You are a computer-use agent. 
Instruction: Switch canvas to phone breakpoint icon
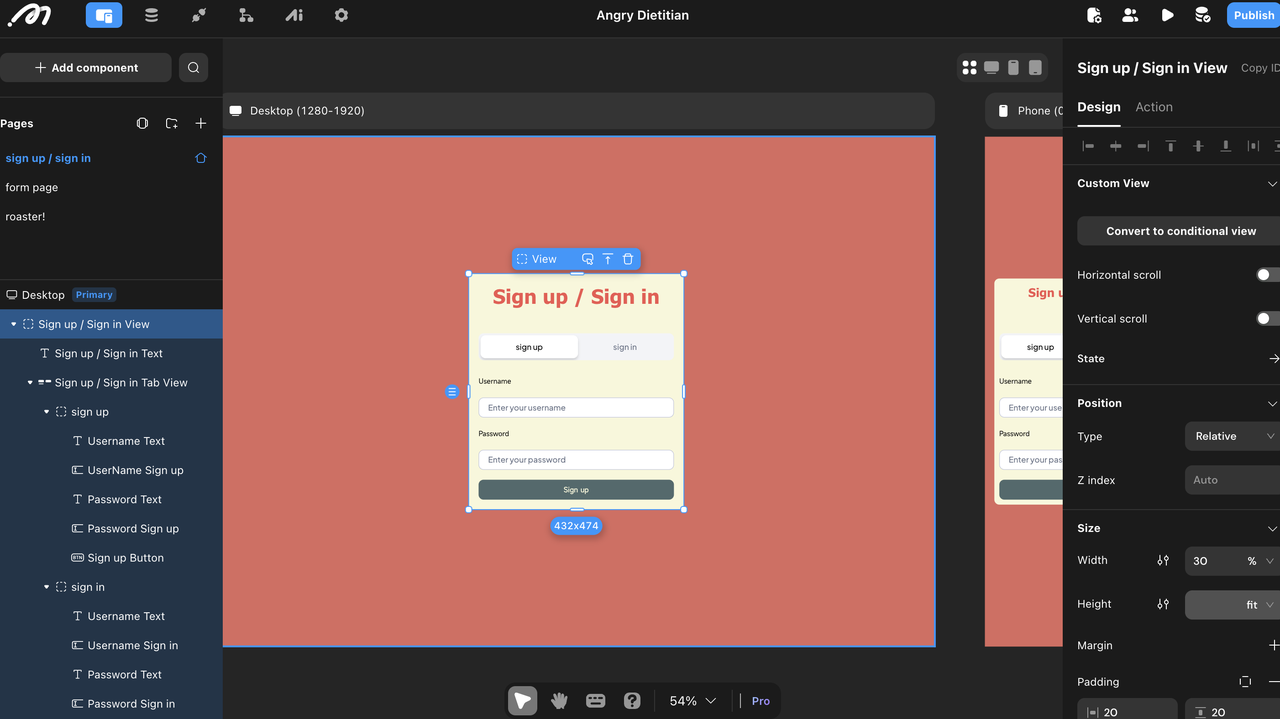click(1013, 68)
